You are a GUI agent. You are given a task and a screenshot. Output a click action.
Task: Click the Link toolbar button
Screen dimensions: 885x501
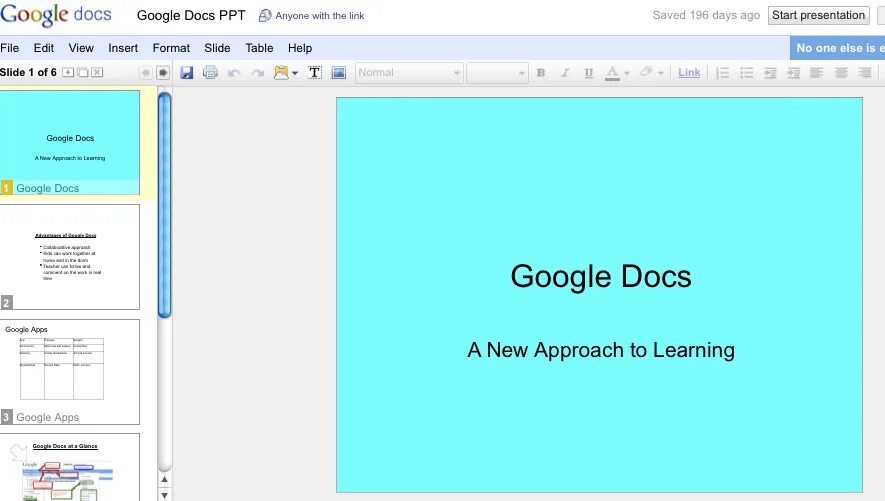point(689,72)
